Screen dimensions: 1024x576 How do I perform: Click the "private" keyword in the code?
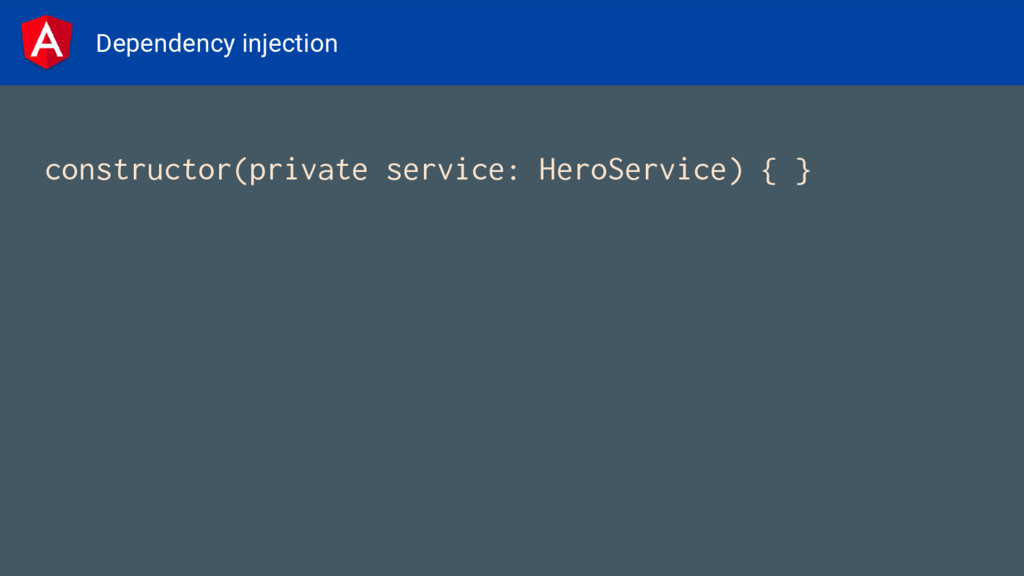pyautogui.click(x=308, y=172)
